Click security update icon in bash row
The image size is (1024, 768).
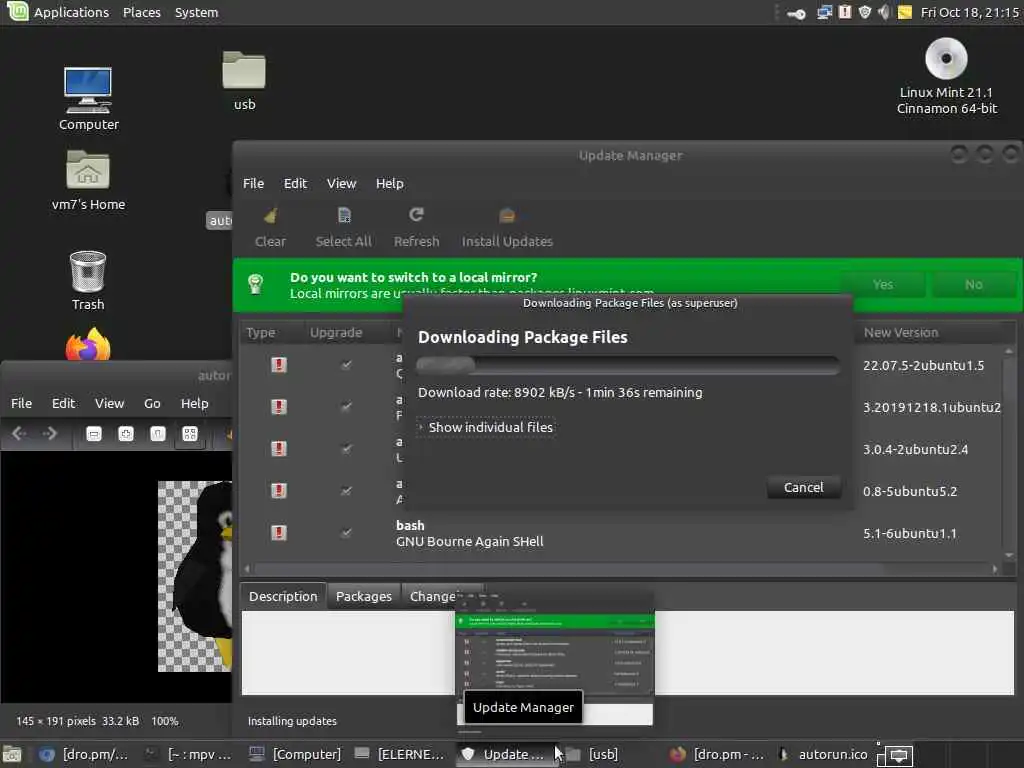(x=279, y=532)
